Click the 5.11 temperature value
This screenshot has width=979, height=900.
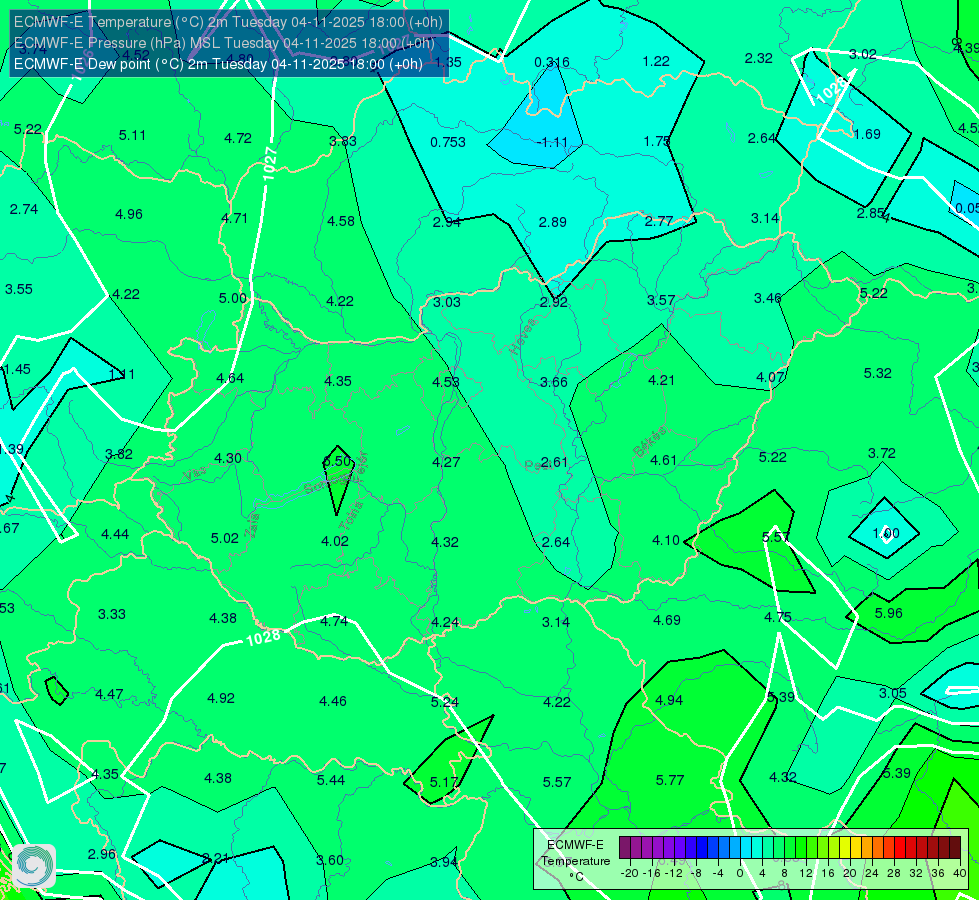(132, 136)
